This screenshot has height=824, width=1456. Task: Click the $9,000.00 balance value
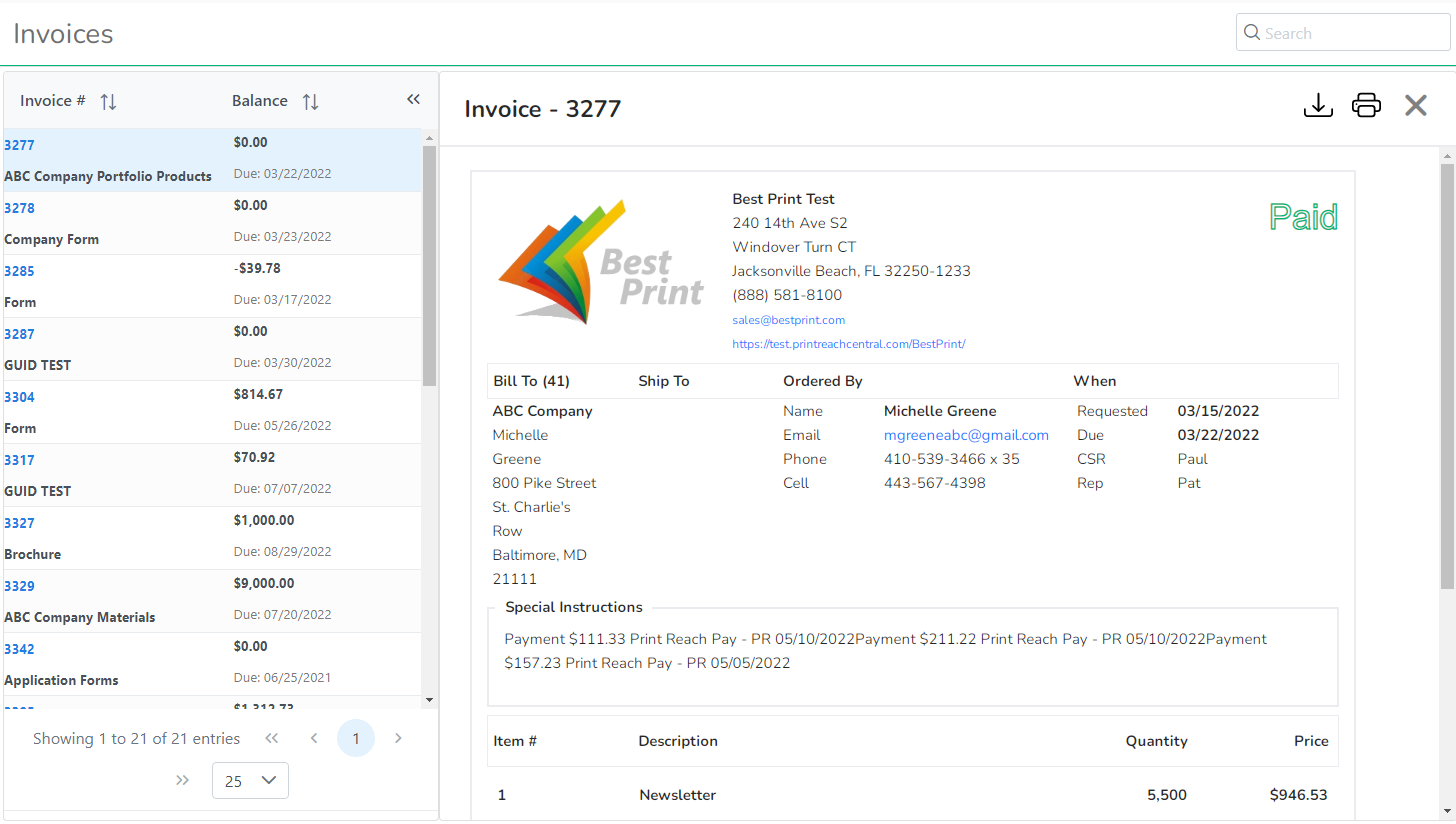pos(264,583)
